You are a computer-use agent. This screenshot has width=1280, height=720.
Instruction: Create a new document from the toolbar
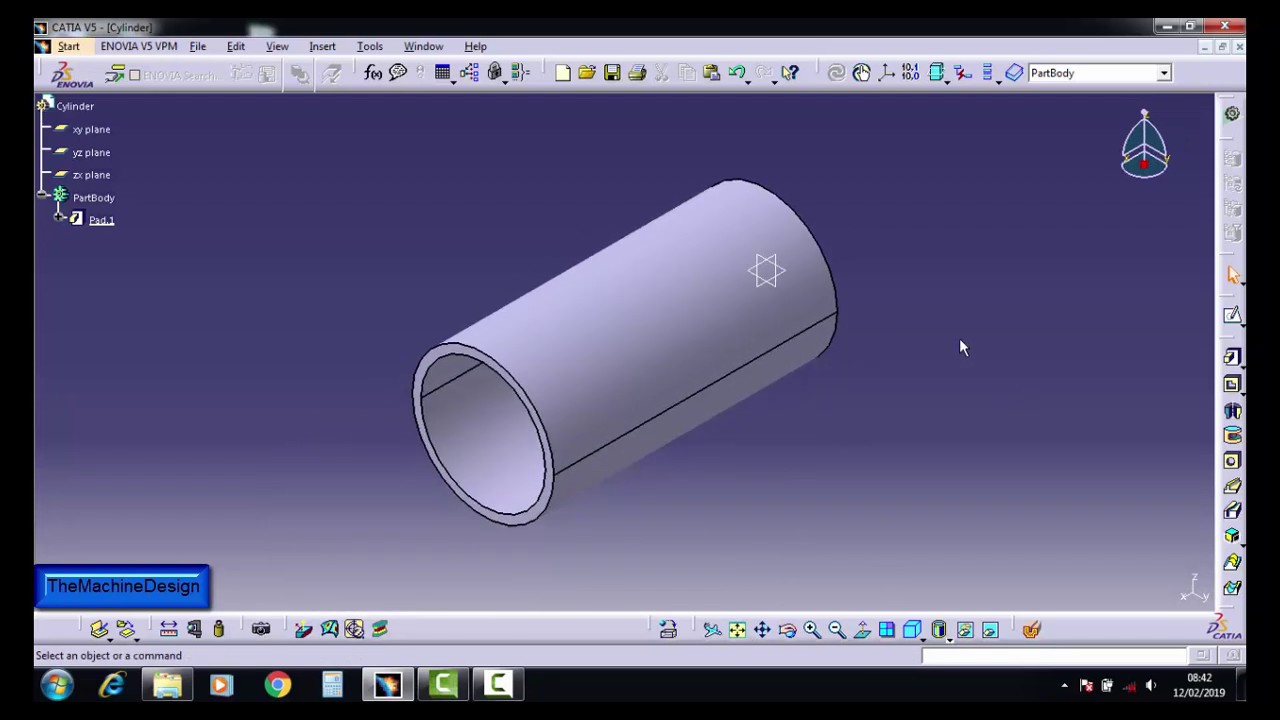pyautogui.click(x=562, y=73)
